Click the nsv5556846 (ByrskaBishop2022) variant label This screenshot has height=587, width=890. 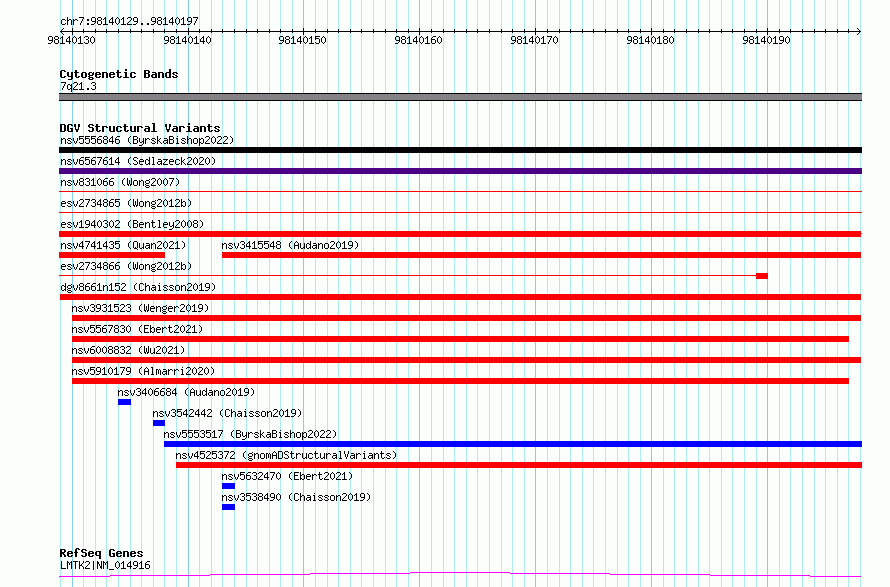tap(147, 140)
